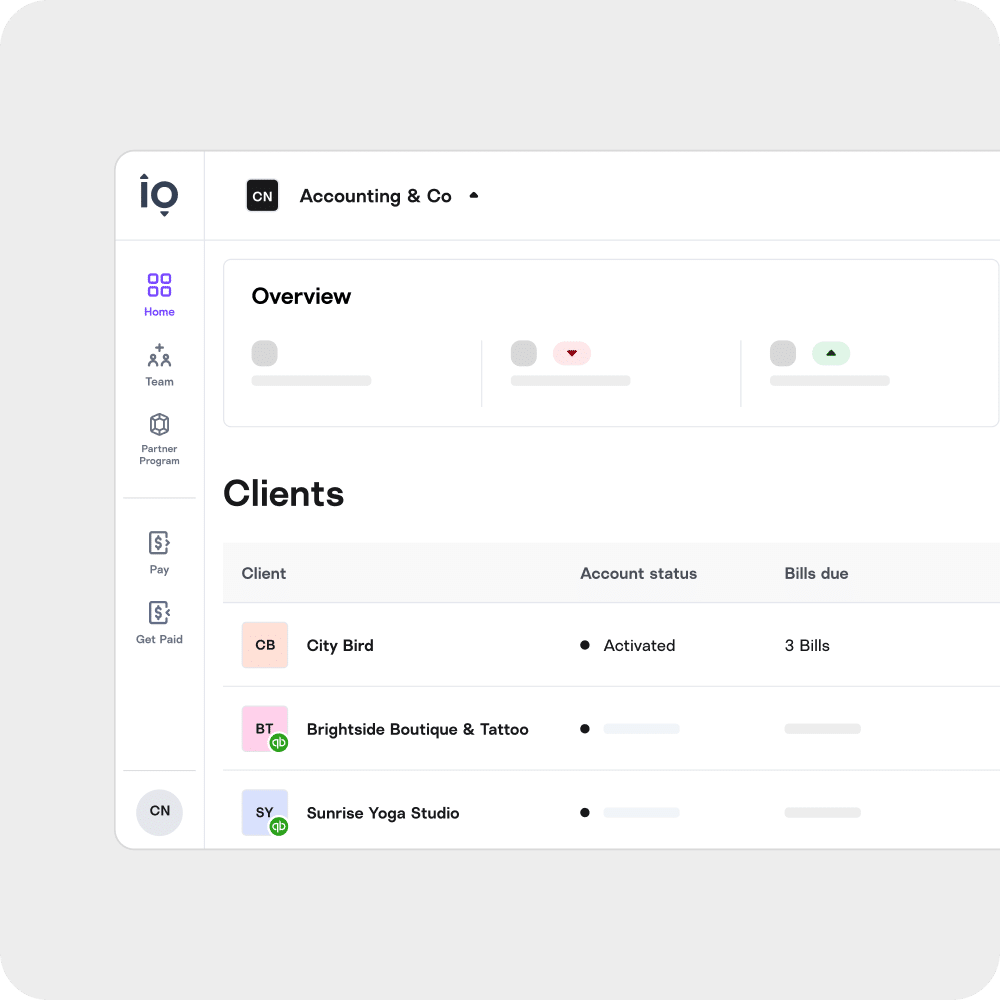Image resolution: width=1000 pixels, height=1000 pixels.
Task: Expand the Accounting & Co company switcher arrow
Action: pos(474,195)
